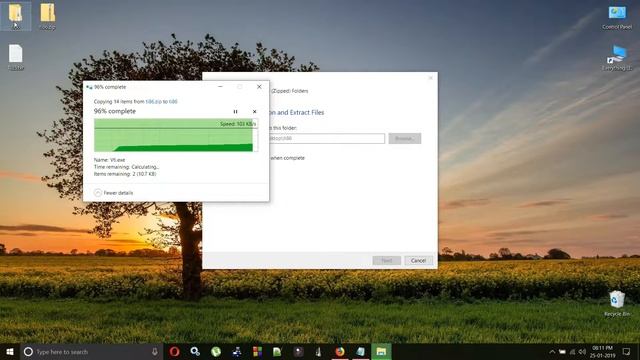
Task: Open the magnifier search app on taskbar
Action: click(x=195, y=351)
